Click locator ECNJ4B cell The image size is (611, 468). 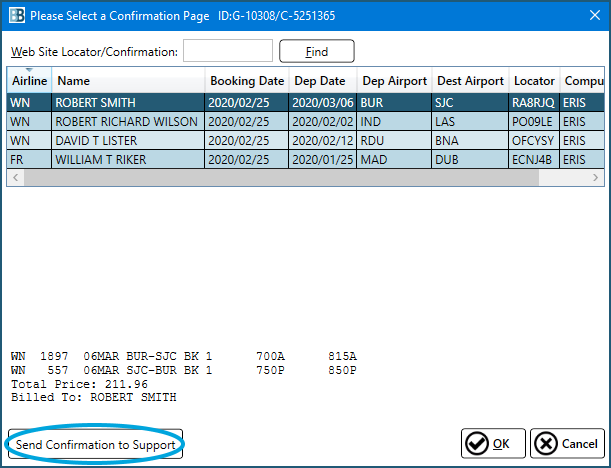coord(533,159)
